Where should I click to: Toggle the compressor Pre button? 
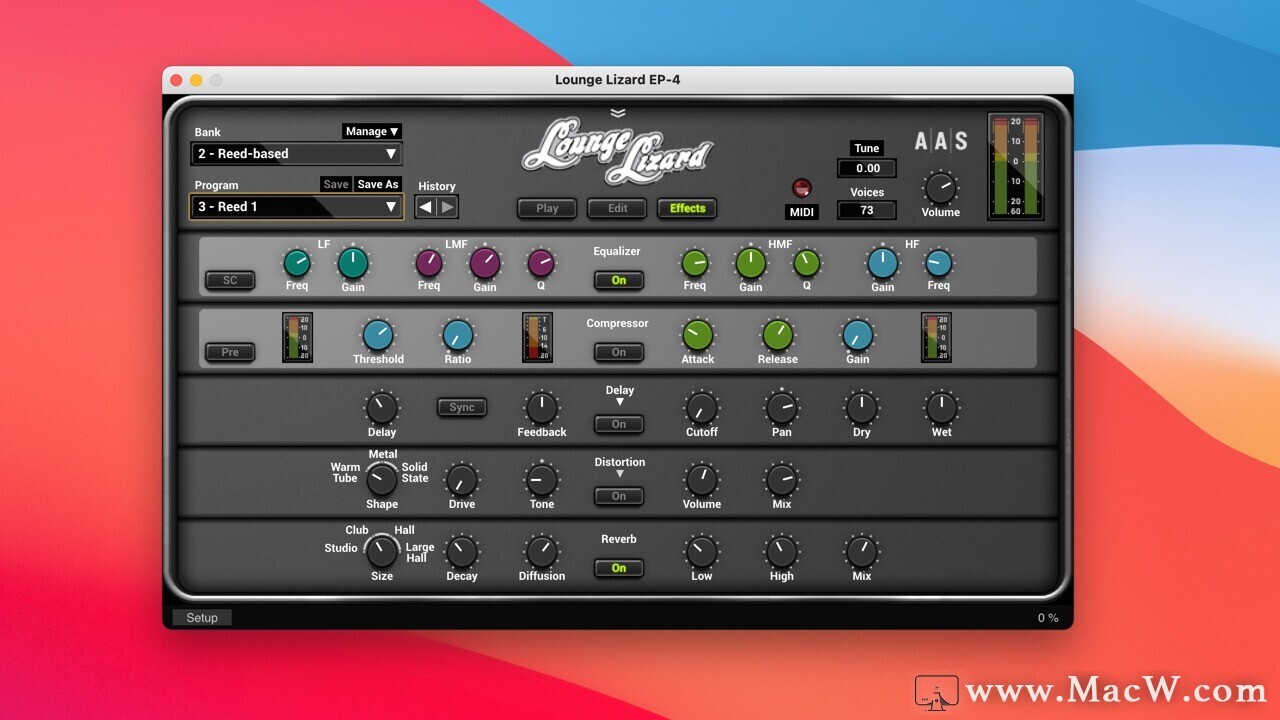pyautogui.click(x=230, y=352)
